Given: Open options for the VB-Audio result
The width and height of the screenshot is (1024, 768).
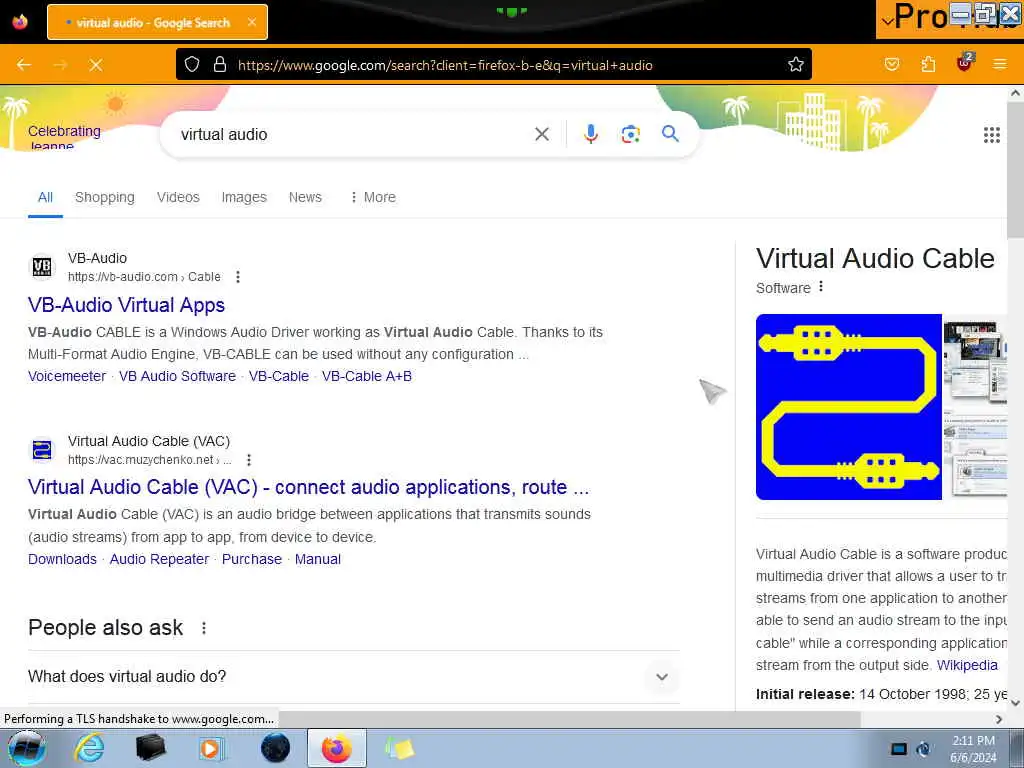Looking at the screenshot, I should pyautogui.click(x=238, y=277).
